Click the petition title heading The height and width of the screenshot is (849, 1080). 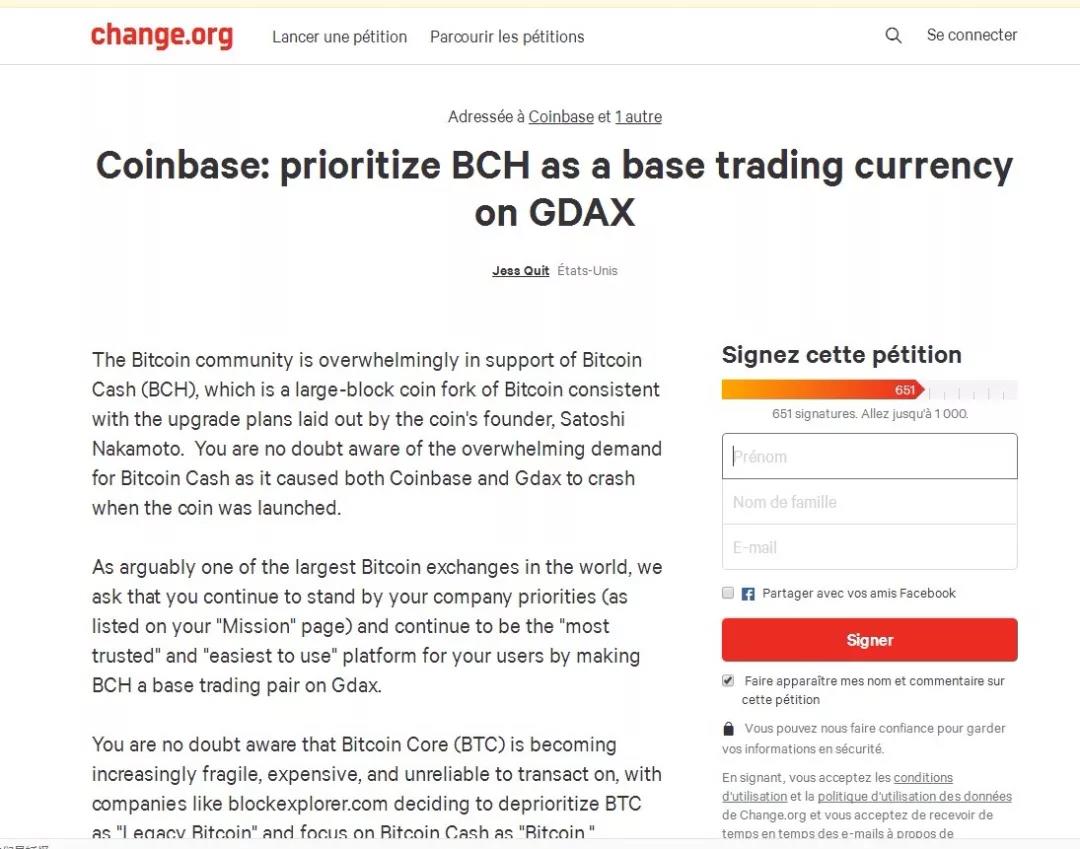click(x=554, y=188)
